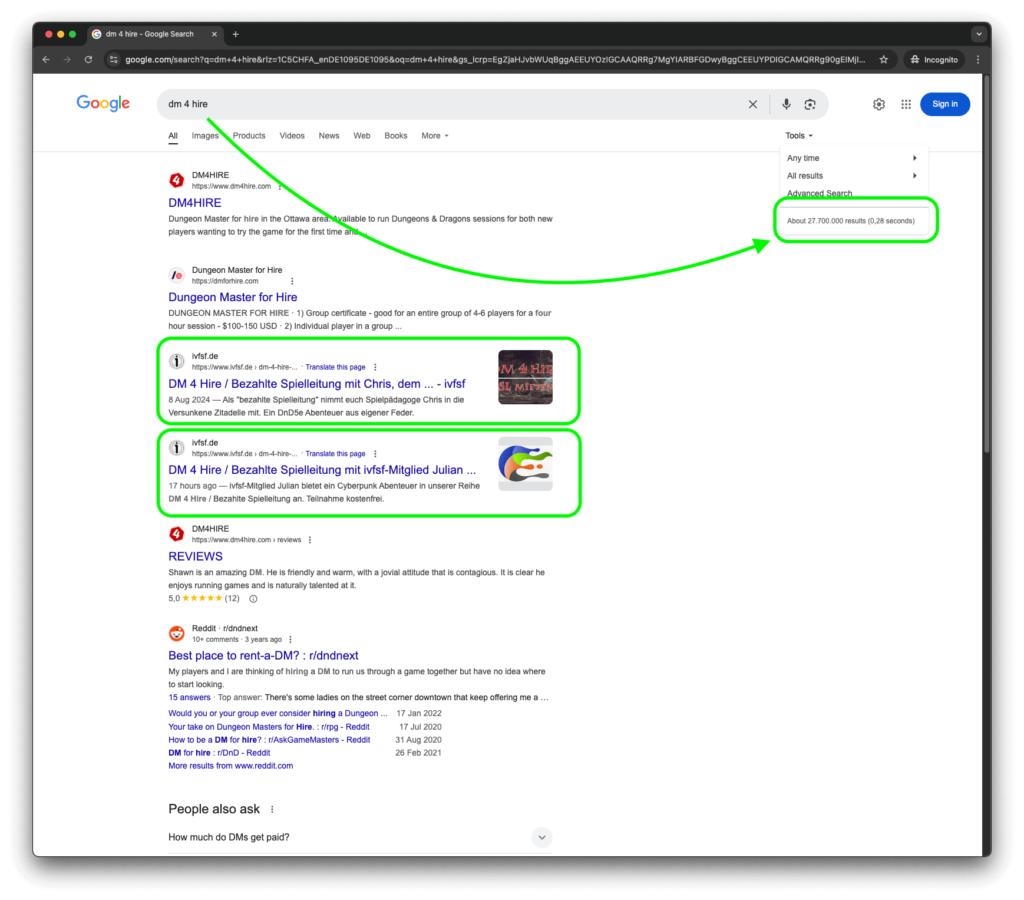This screenshot has width=1024, height=900.
Task: Open the 'Dungeon Master for Hire' result
Action: coord(232,297)
